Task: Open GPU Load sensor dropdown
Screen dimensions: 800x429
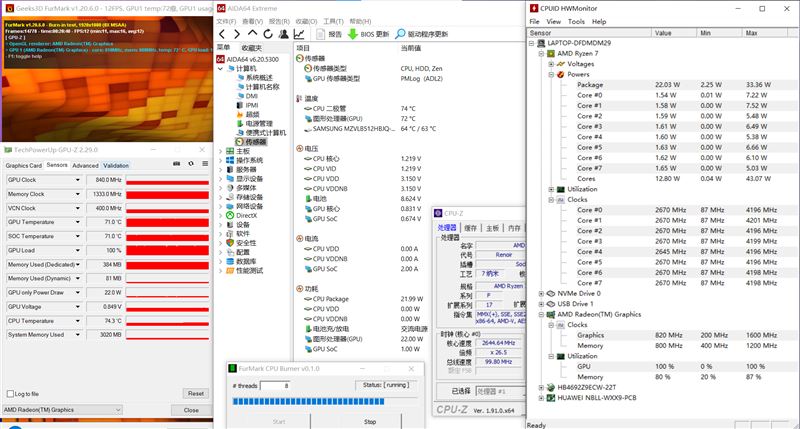Action: tap(78, 250)
